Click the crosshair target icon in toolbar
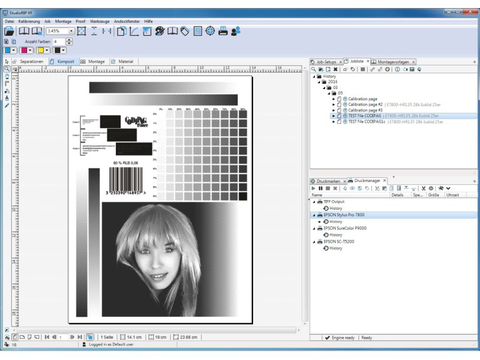 tap(210, 31)
